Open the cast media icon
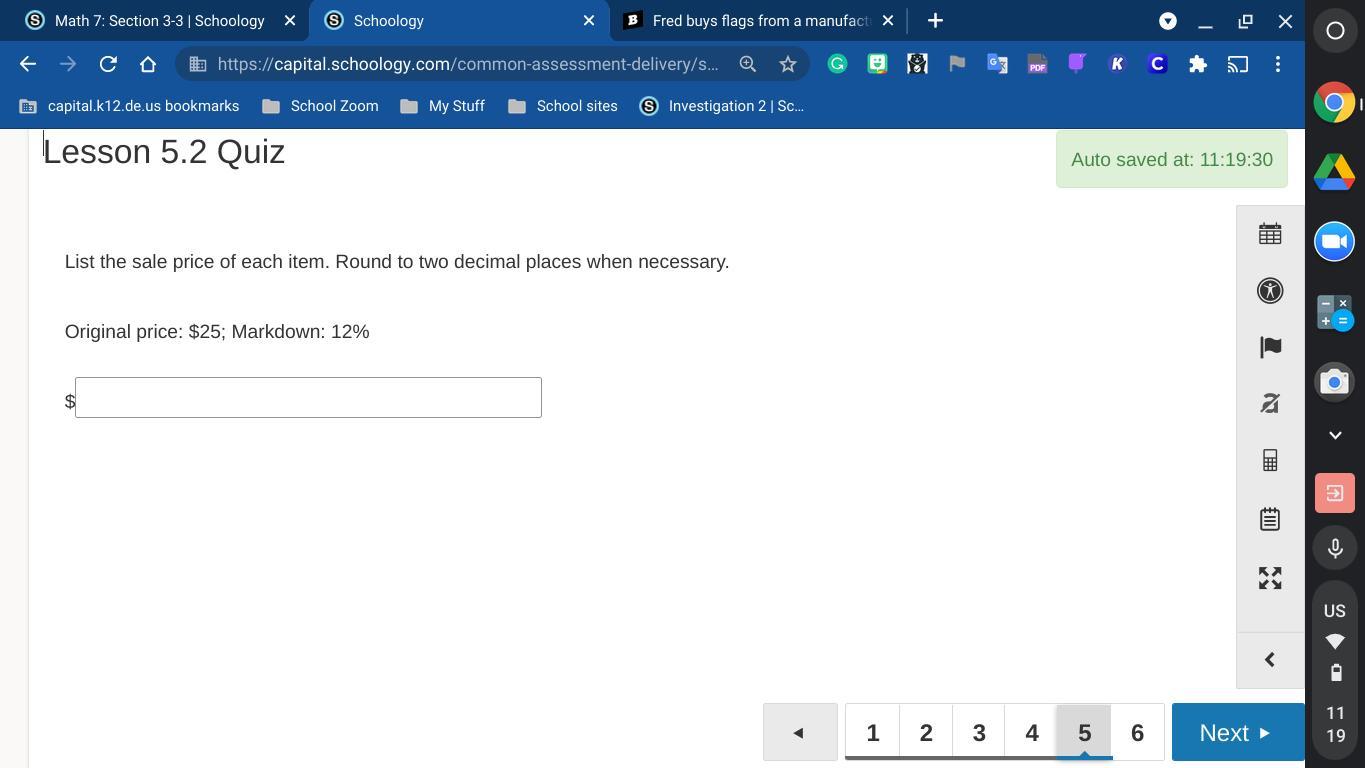 [1238, 64]
